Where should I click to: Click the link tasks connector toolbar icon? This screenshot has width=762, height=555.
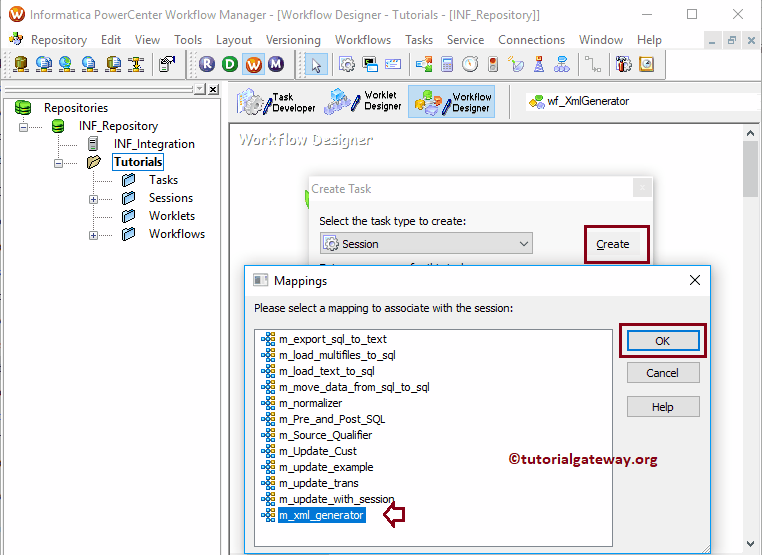pos(592,64)
